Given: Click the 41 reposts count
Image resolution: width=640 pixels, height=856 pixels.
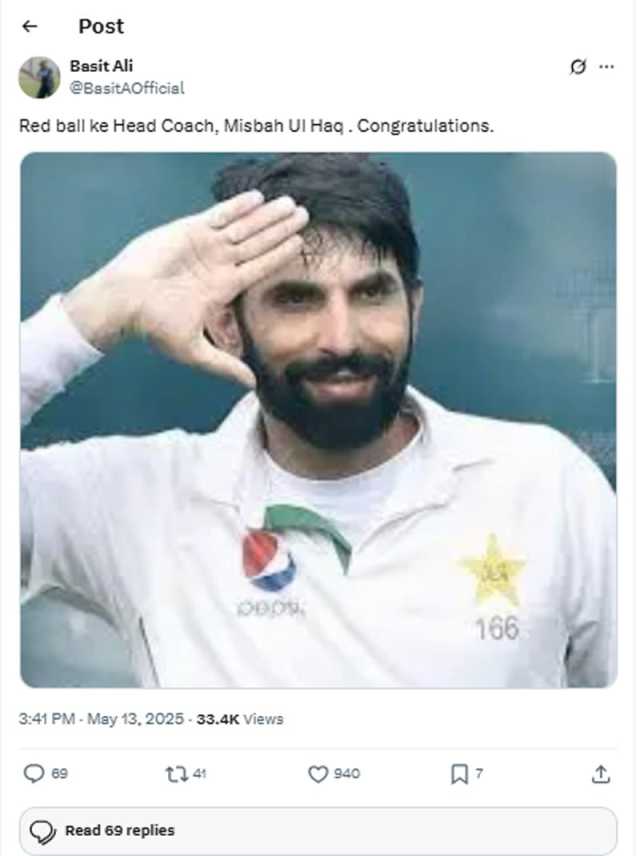Looking at the screenshot, I should [x=199, y=774].
